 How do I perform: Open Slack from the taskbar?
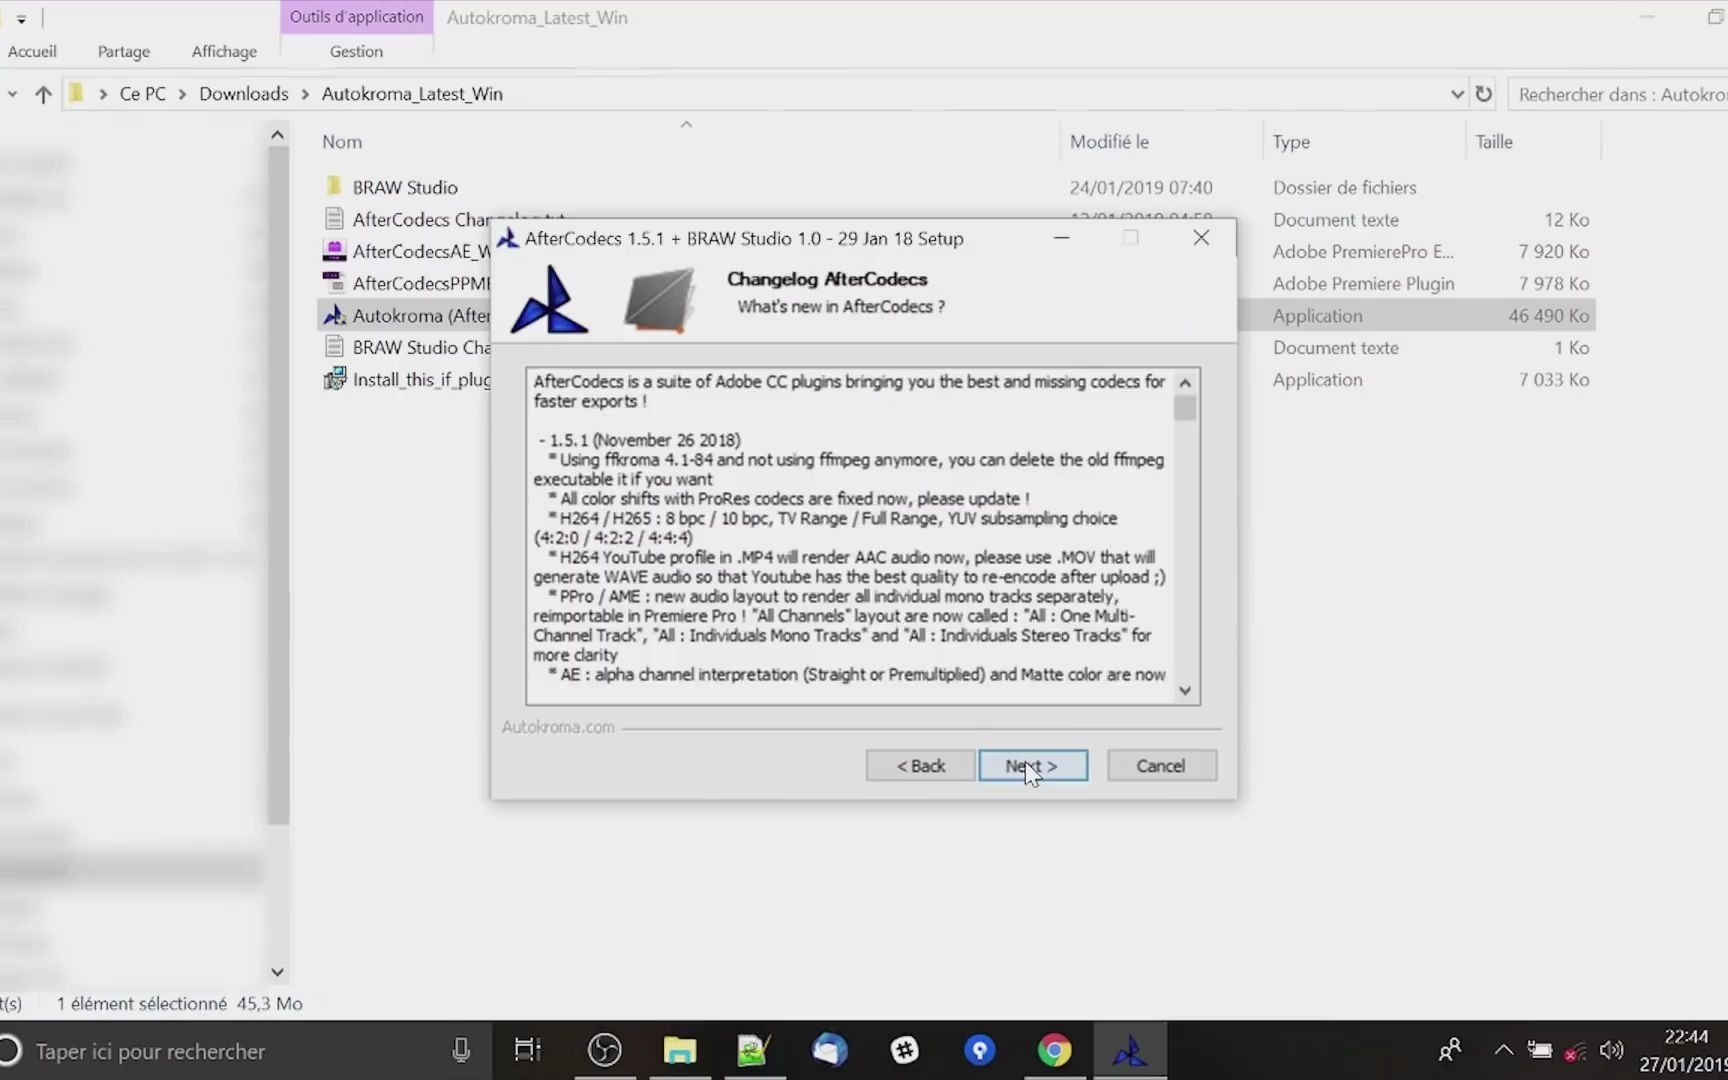pyautogui.click(x=905, y=1050)
